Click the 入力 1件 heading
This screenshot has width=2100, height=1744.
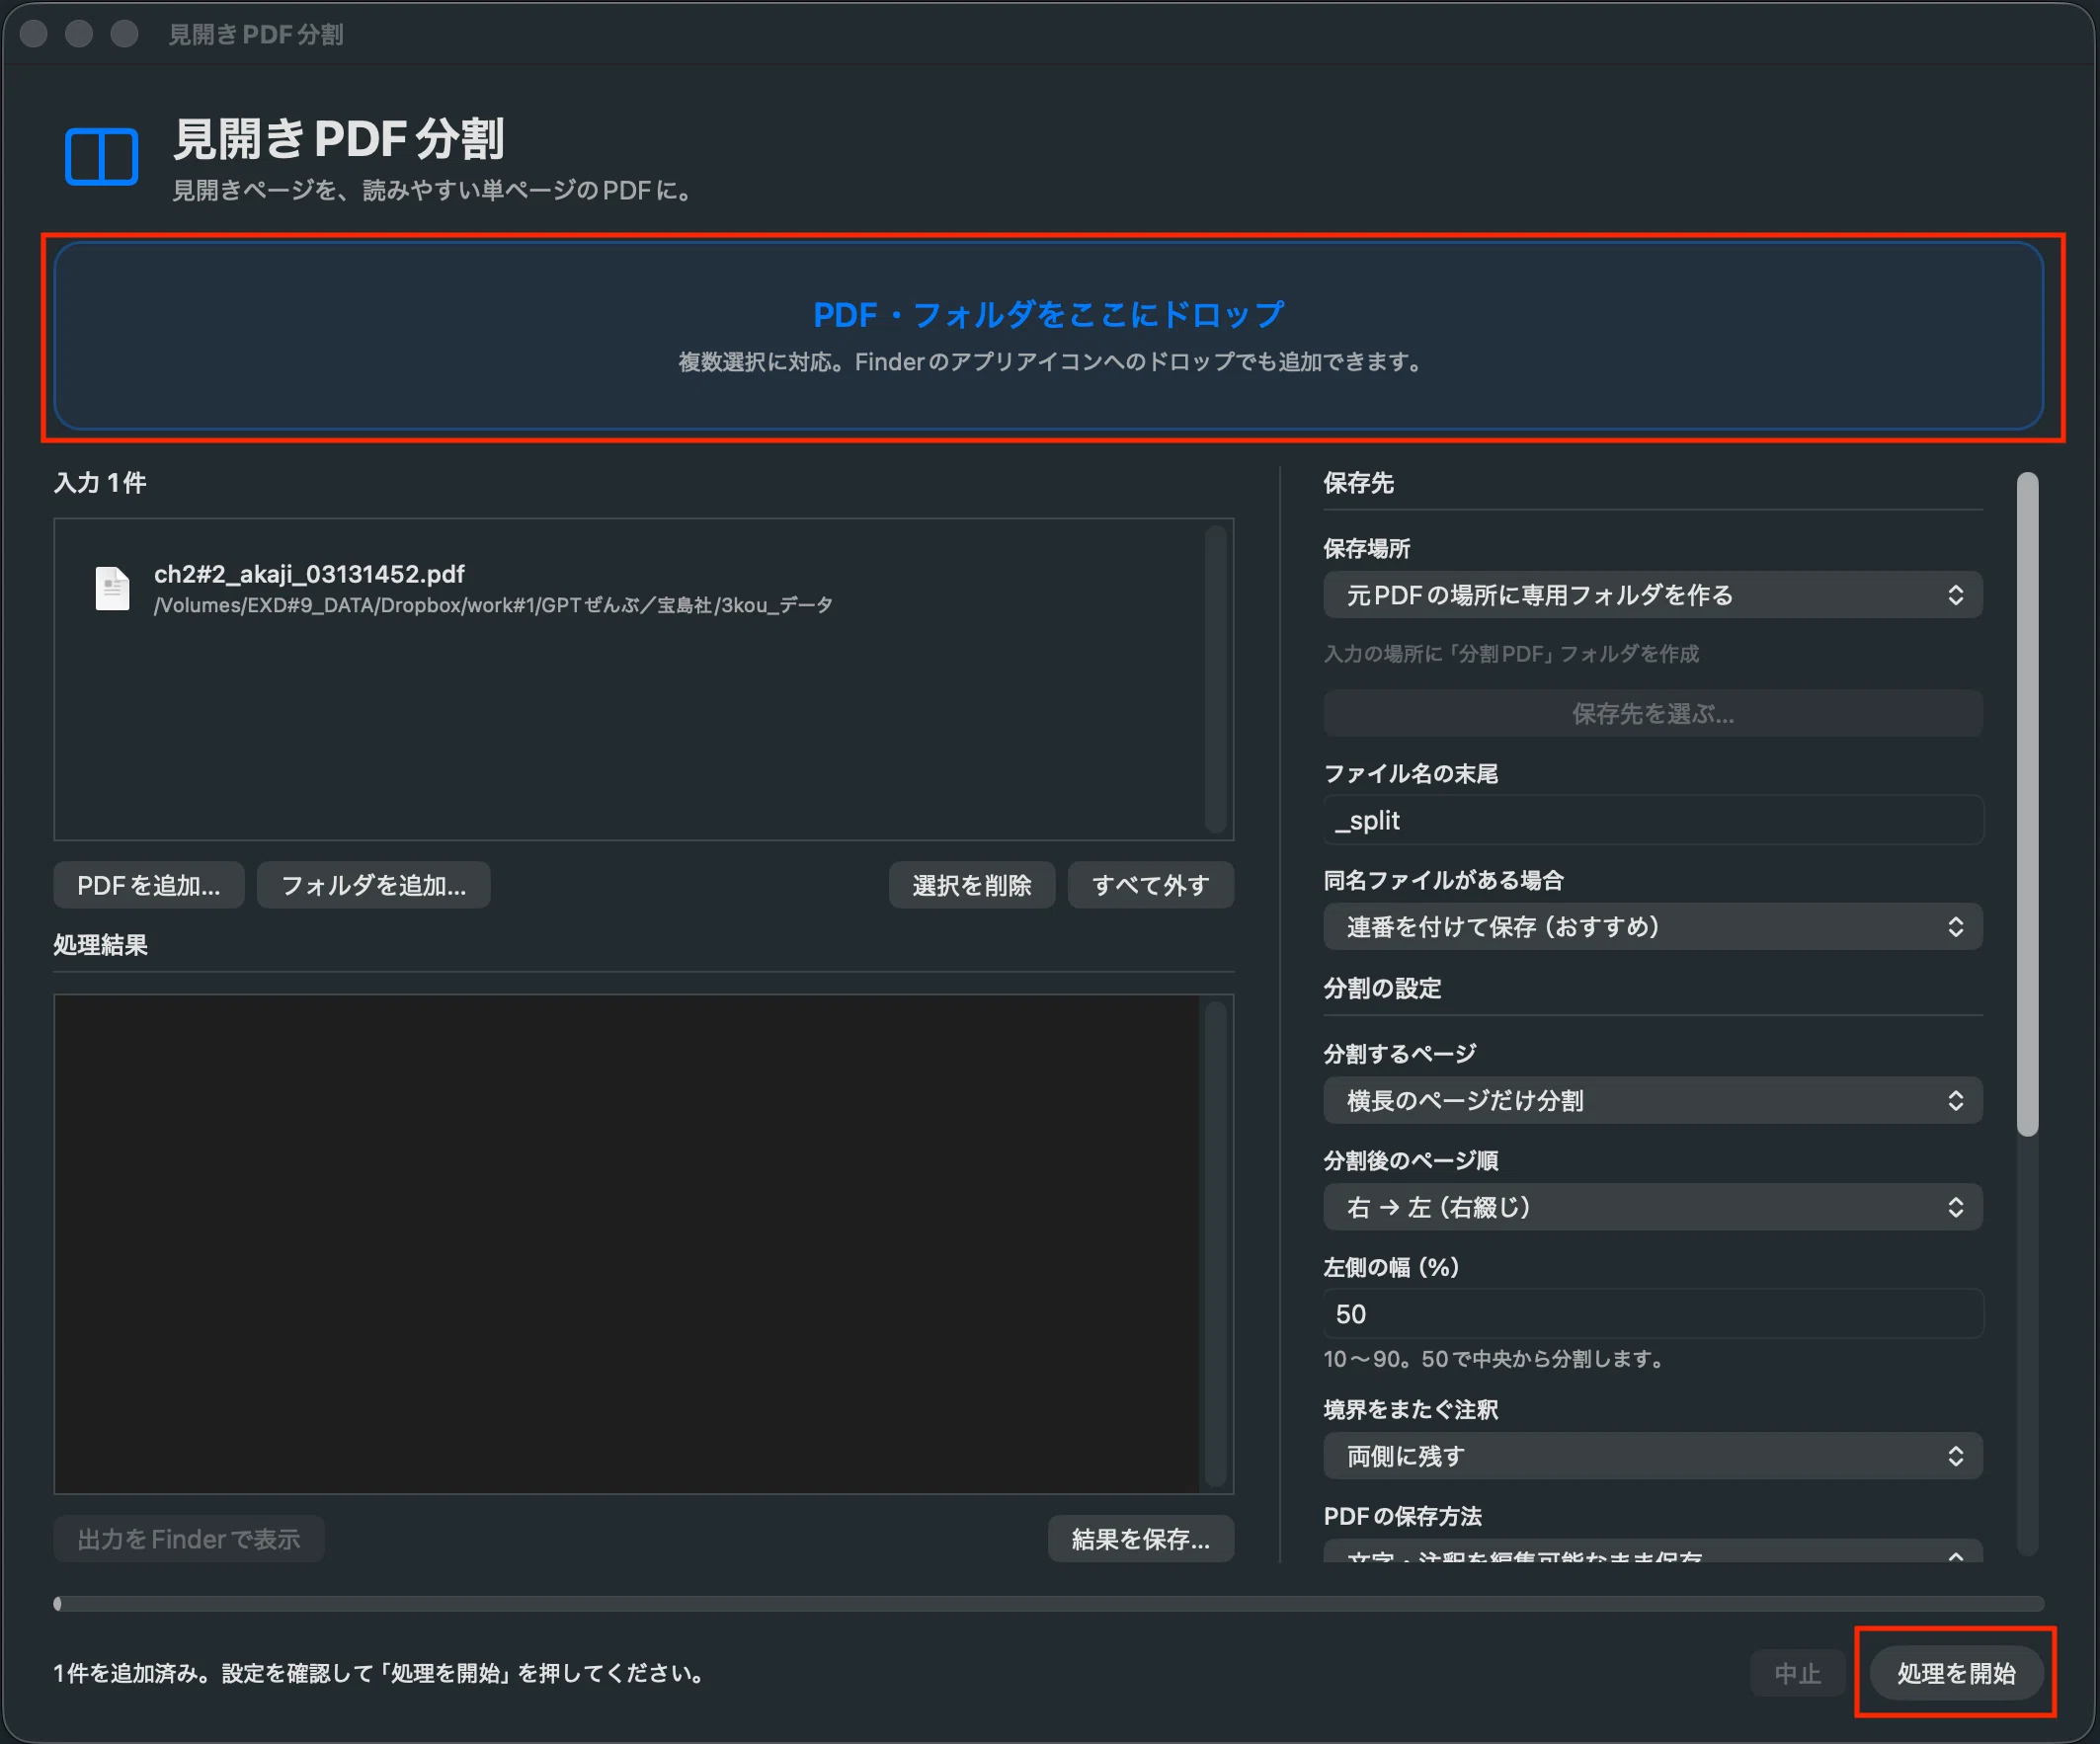[100, 483]
